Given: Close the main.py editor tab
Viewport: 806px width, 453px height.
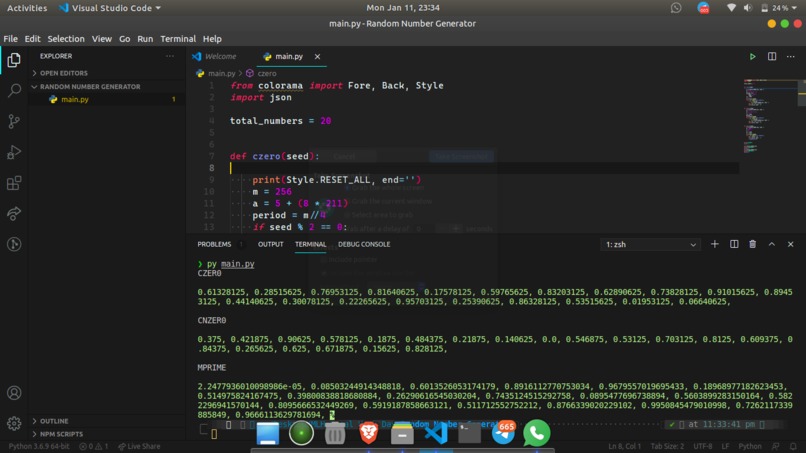Looking at the screenshot, I should pyautogui.click(x=317, y=57).
